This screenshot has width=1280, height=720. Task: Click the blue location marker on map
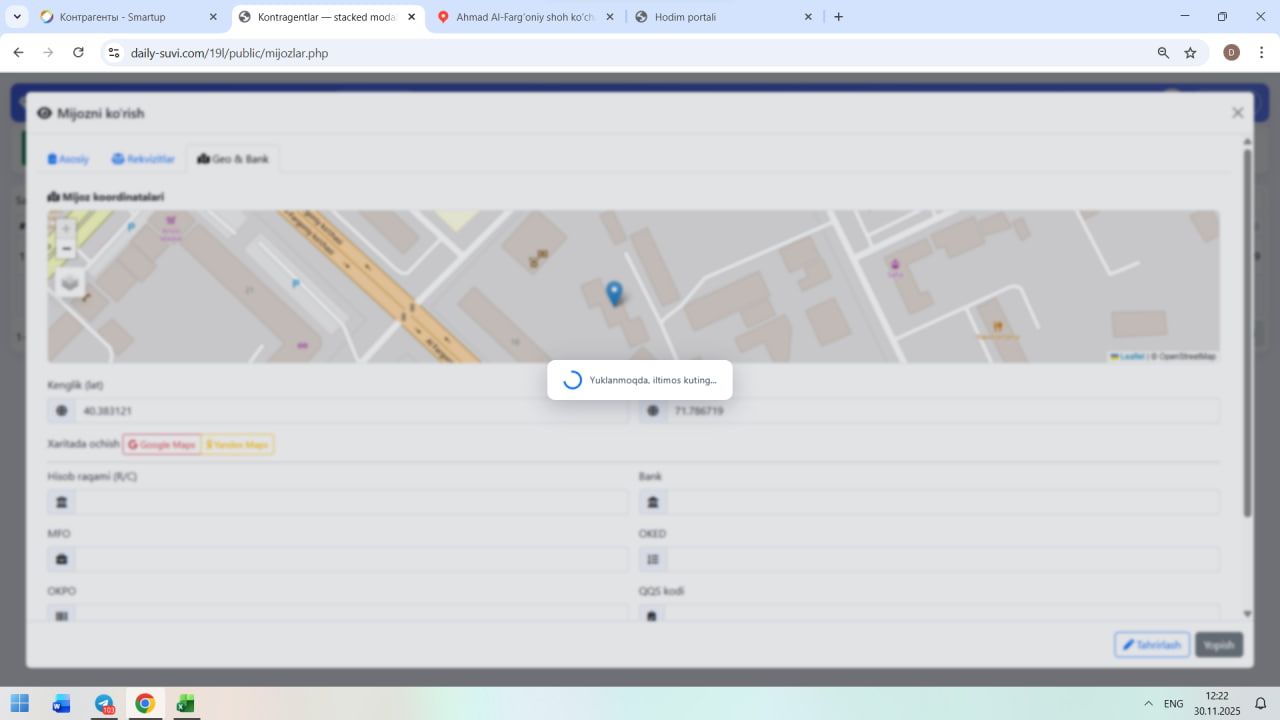(x=615, y=293)
